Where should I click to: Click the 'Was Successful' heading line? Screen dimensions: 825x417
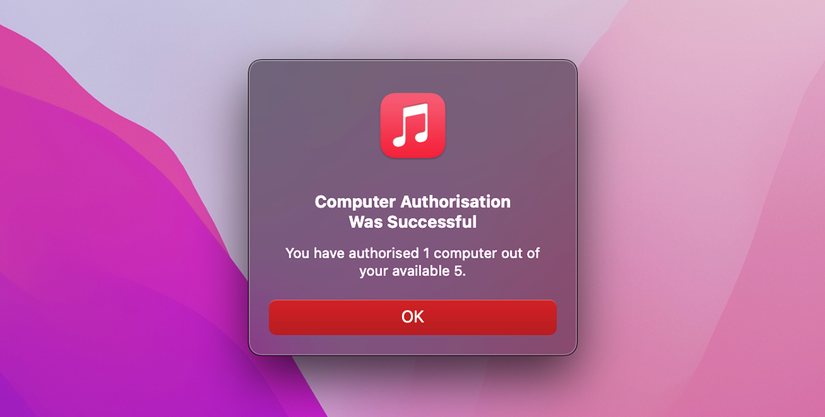[412, 222]
